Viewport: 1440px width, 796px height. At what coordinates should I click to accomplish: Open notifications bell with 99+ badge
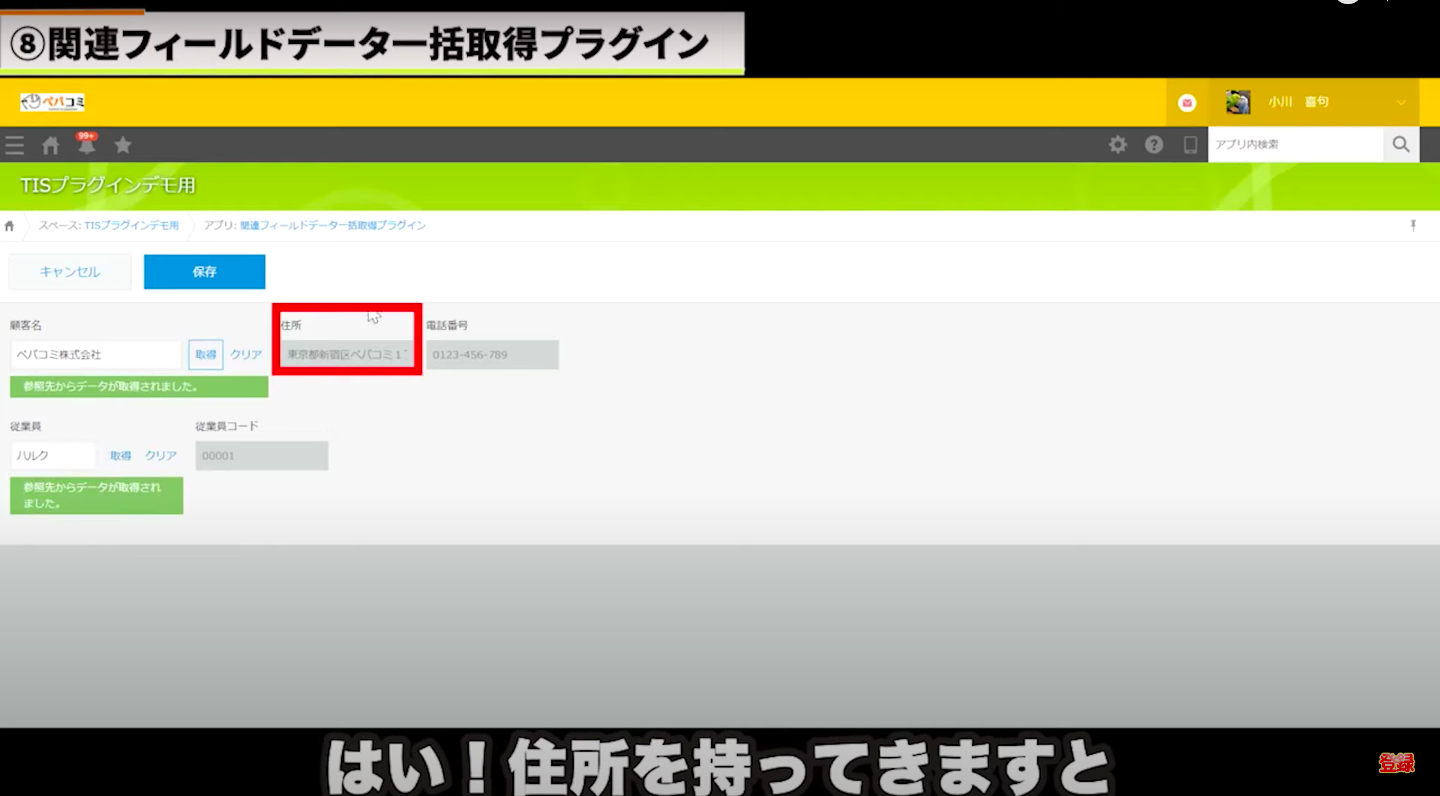point(87,145)
